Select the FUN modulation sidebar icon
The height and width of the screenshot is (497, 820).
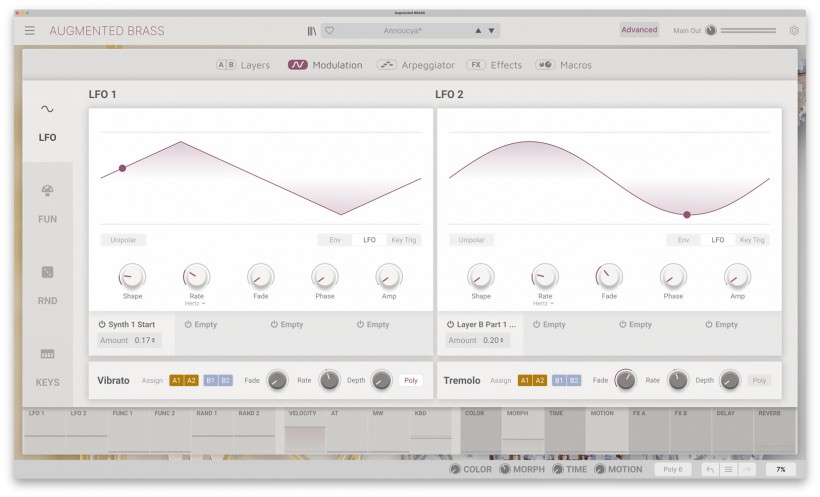(x=48, y=191)
